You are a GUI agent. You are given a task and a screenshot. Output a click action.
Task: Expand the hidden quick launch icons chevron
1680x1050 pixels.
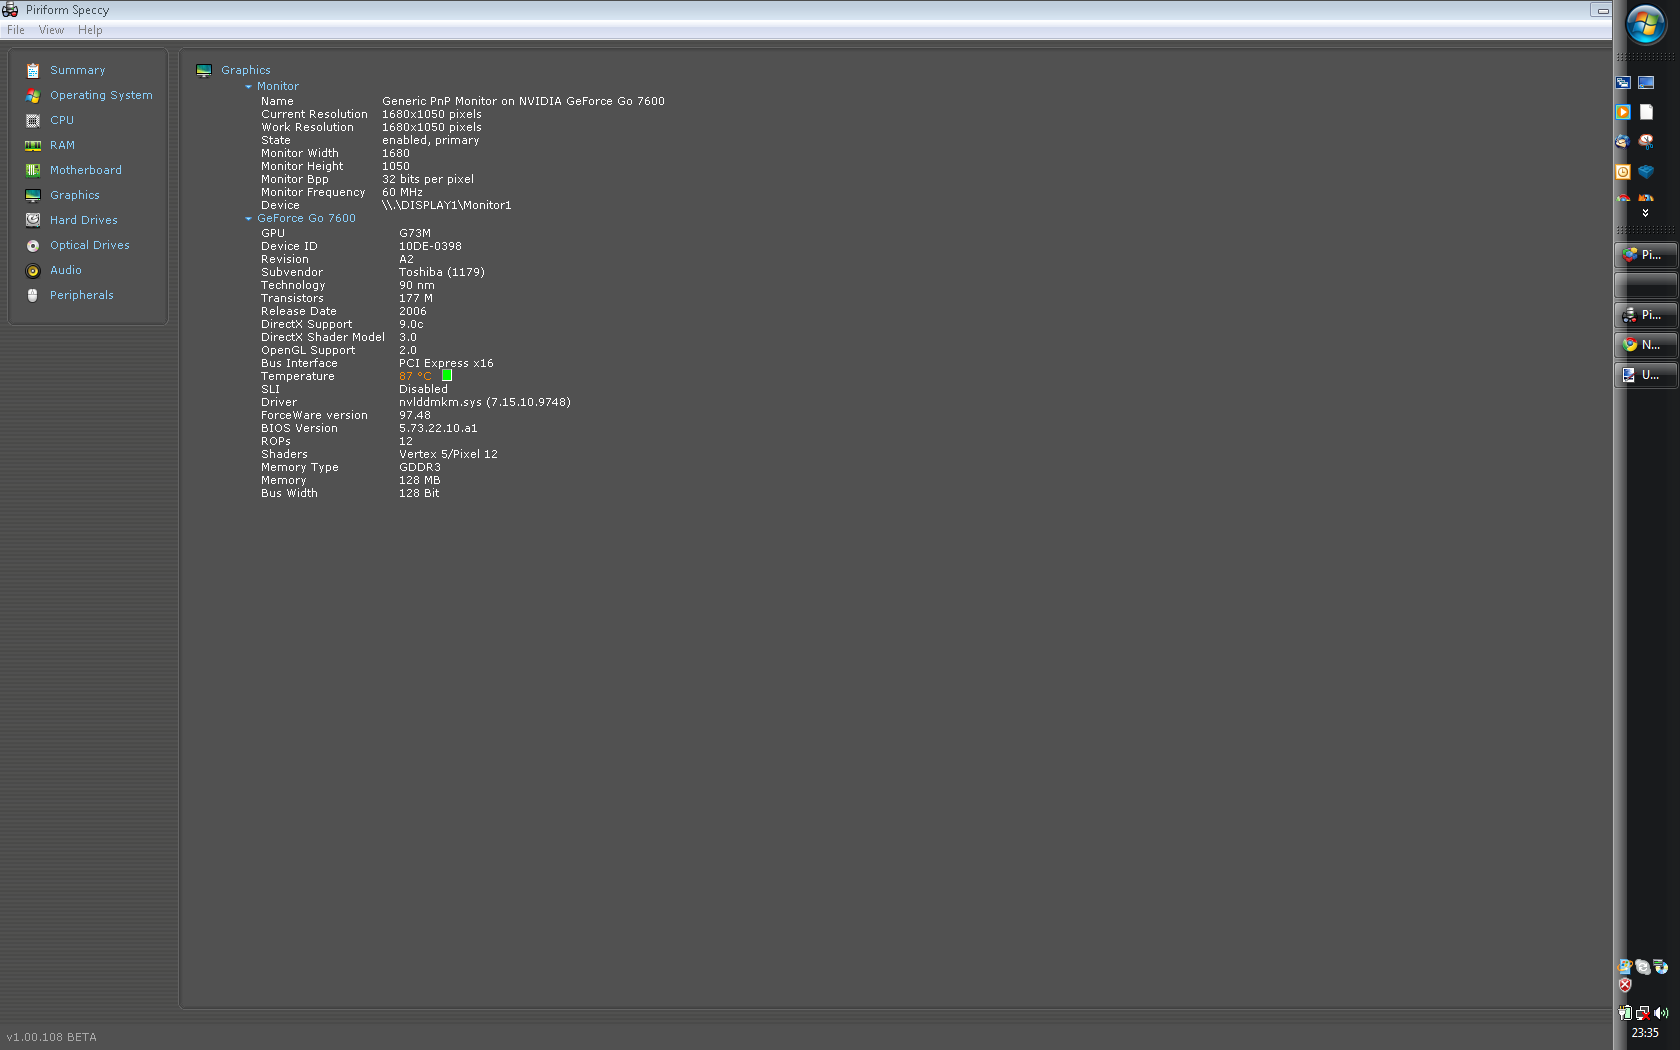click(x=1645, y=213)
